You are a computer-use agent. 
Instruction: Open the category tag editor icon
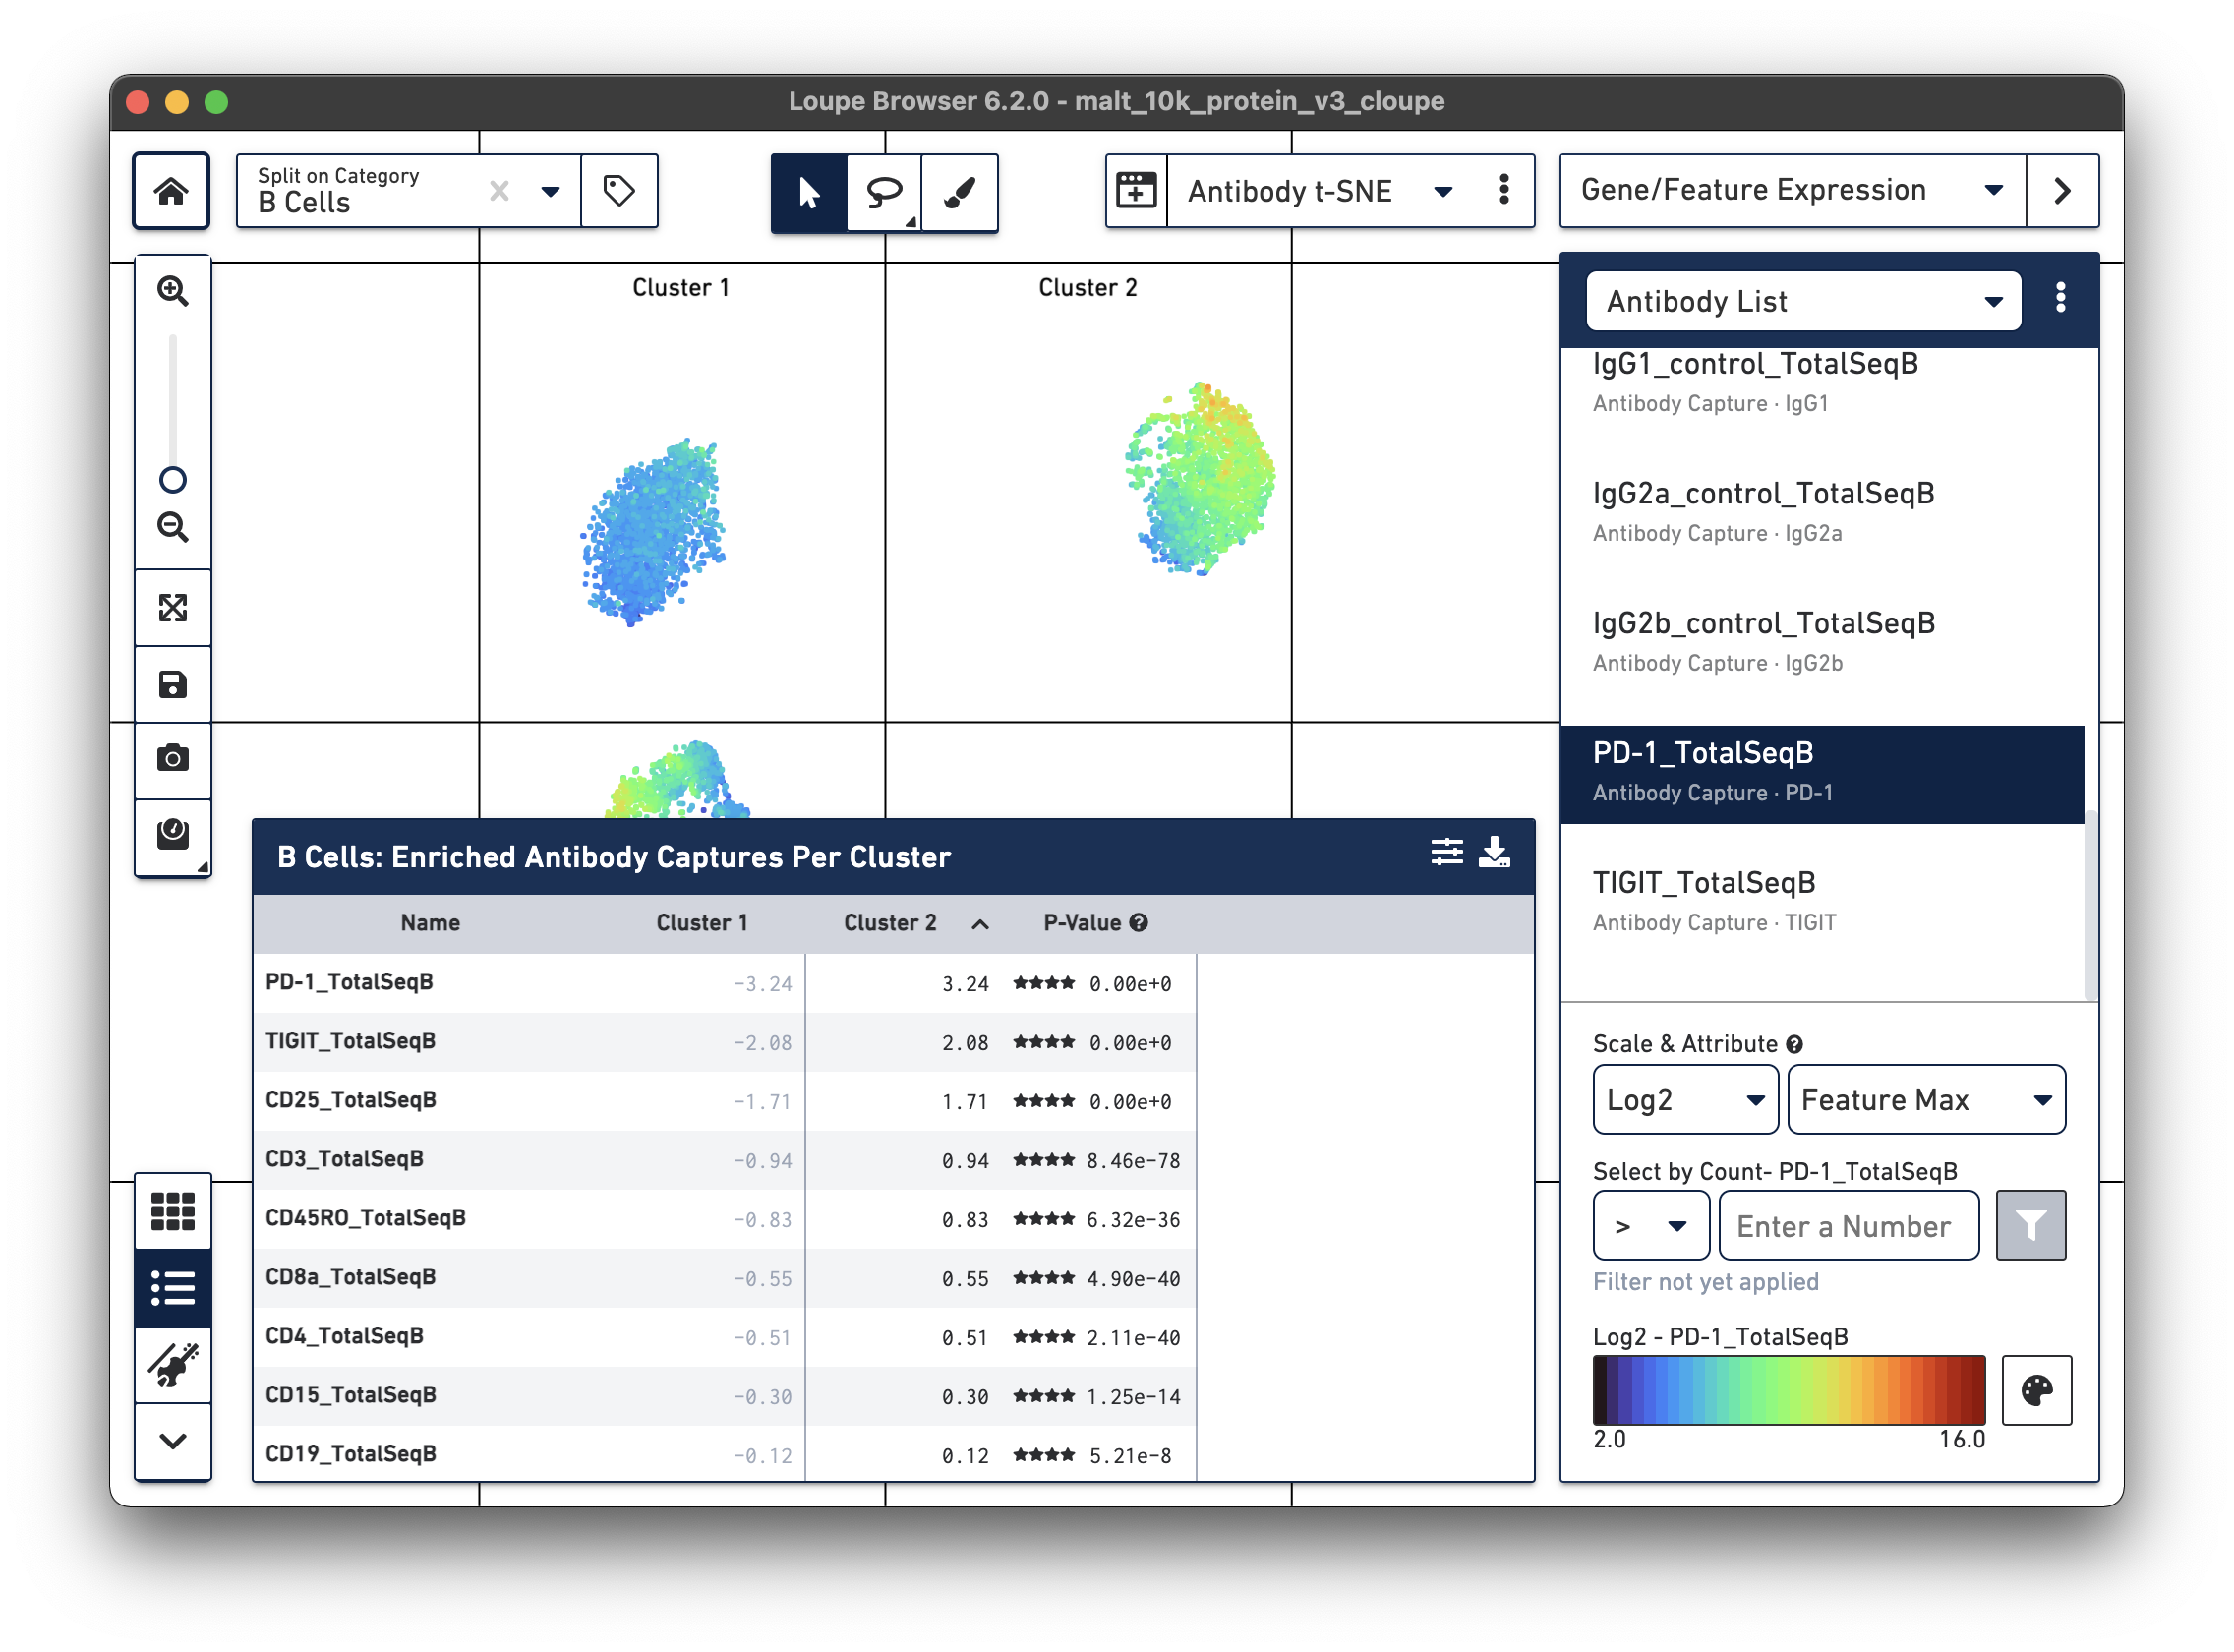[x=618, y=190]
